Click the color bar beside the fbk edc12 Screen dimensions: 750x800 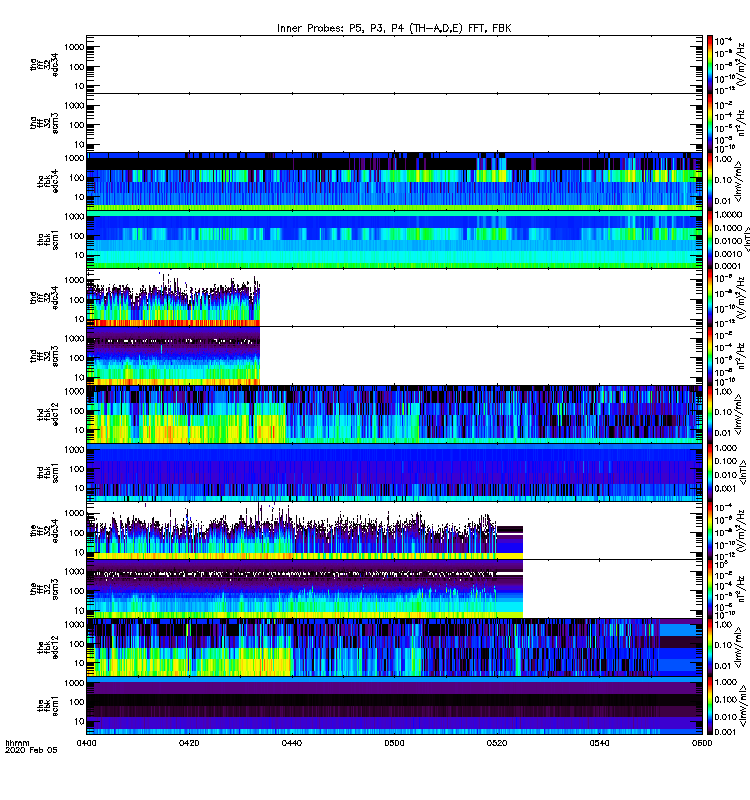pyautogui.click(x=710, y=647)
